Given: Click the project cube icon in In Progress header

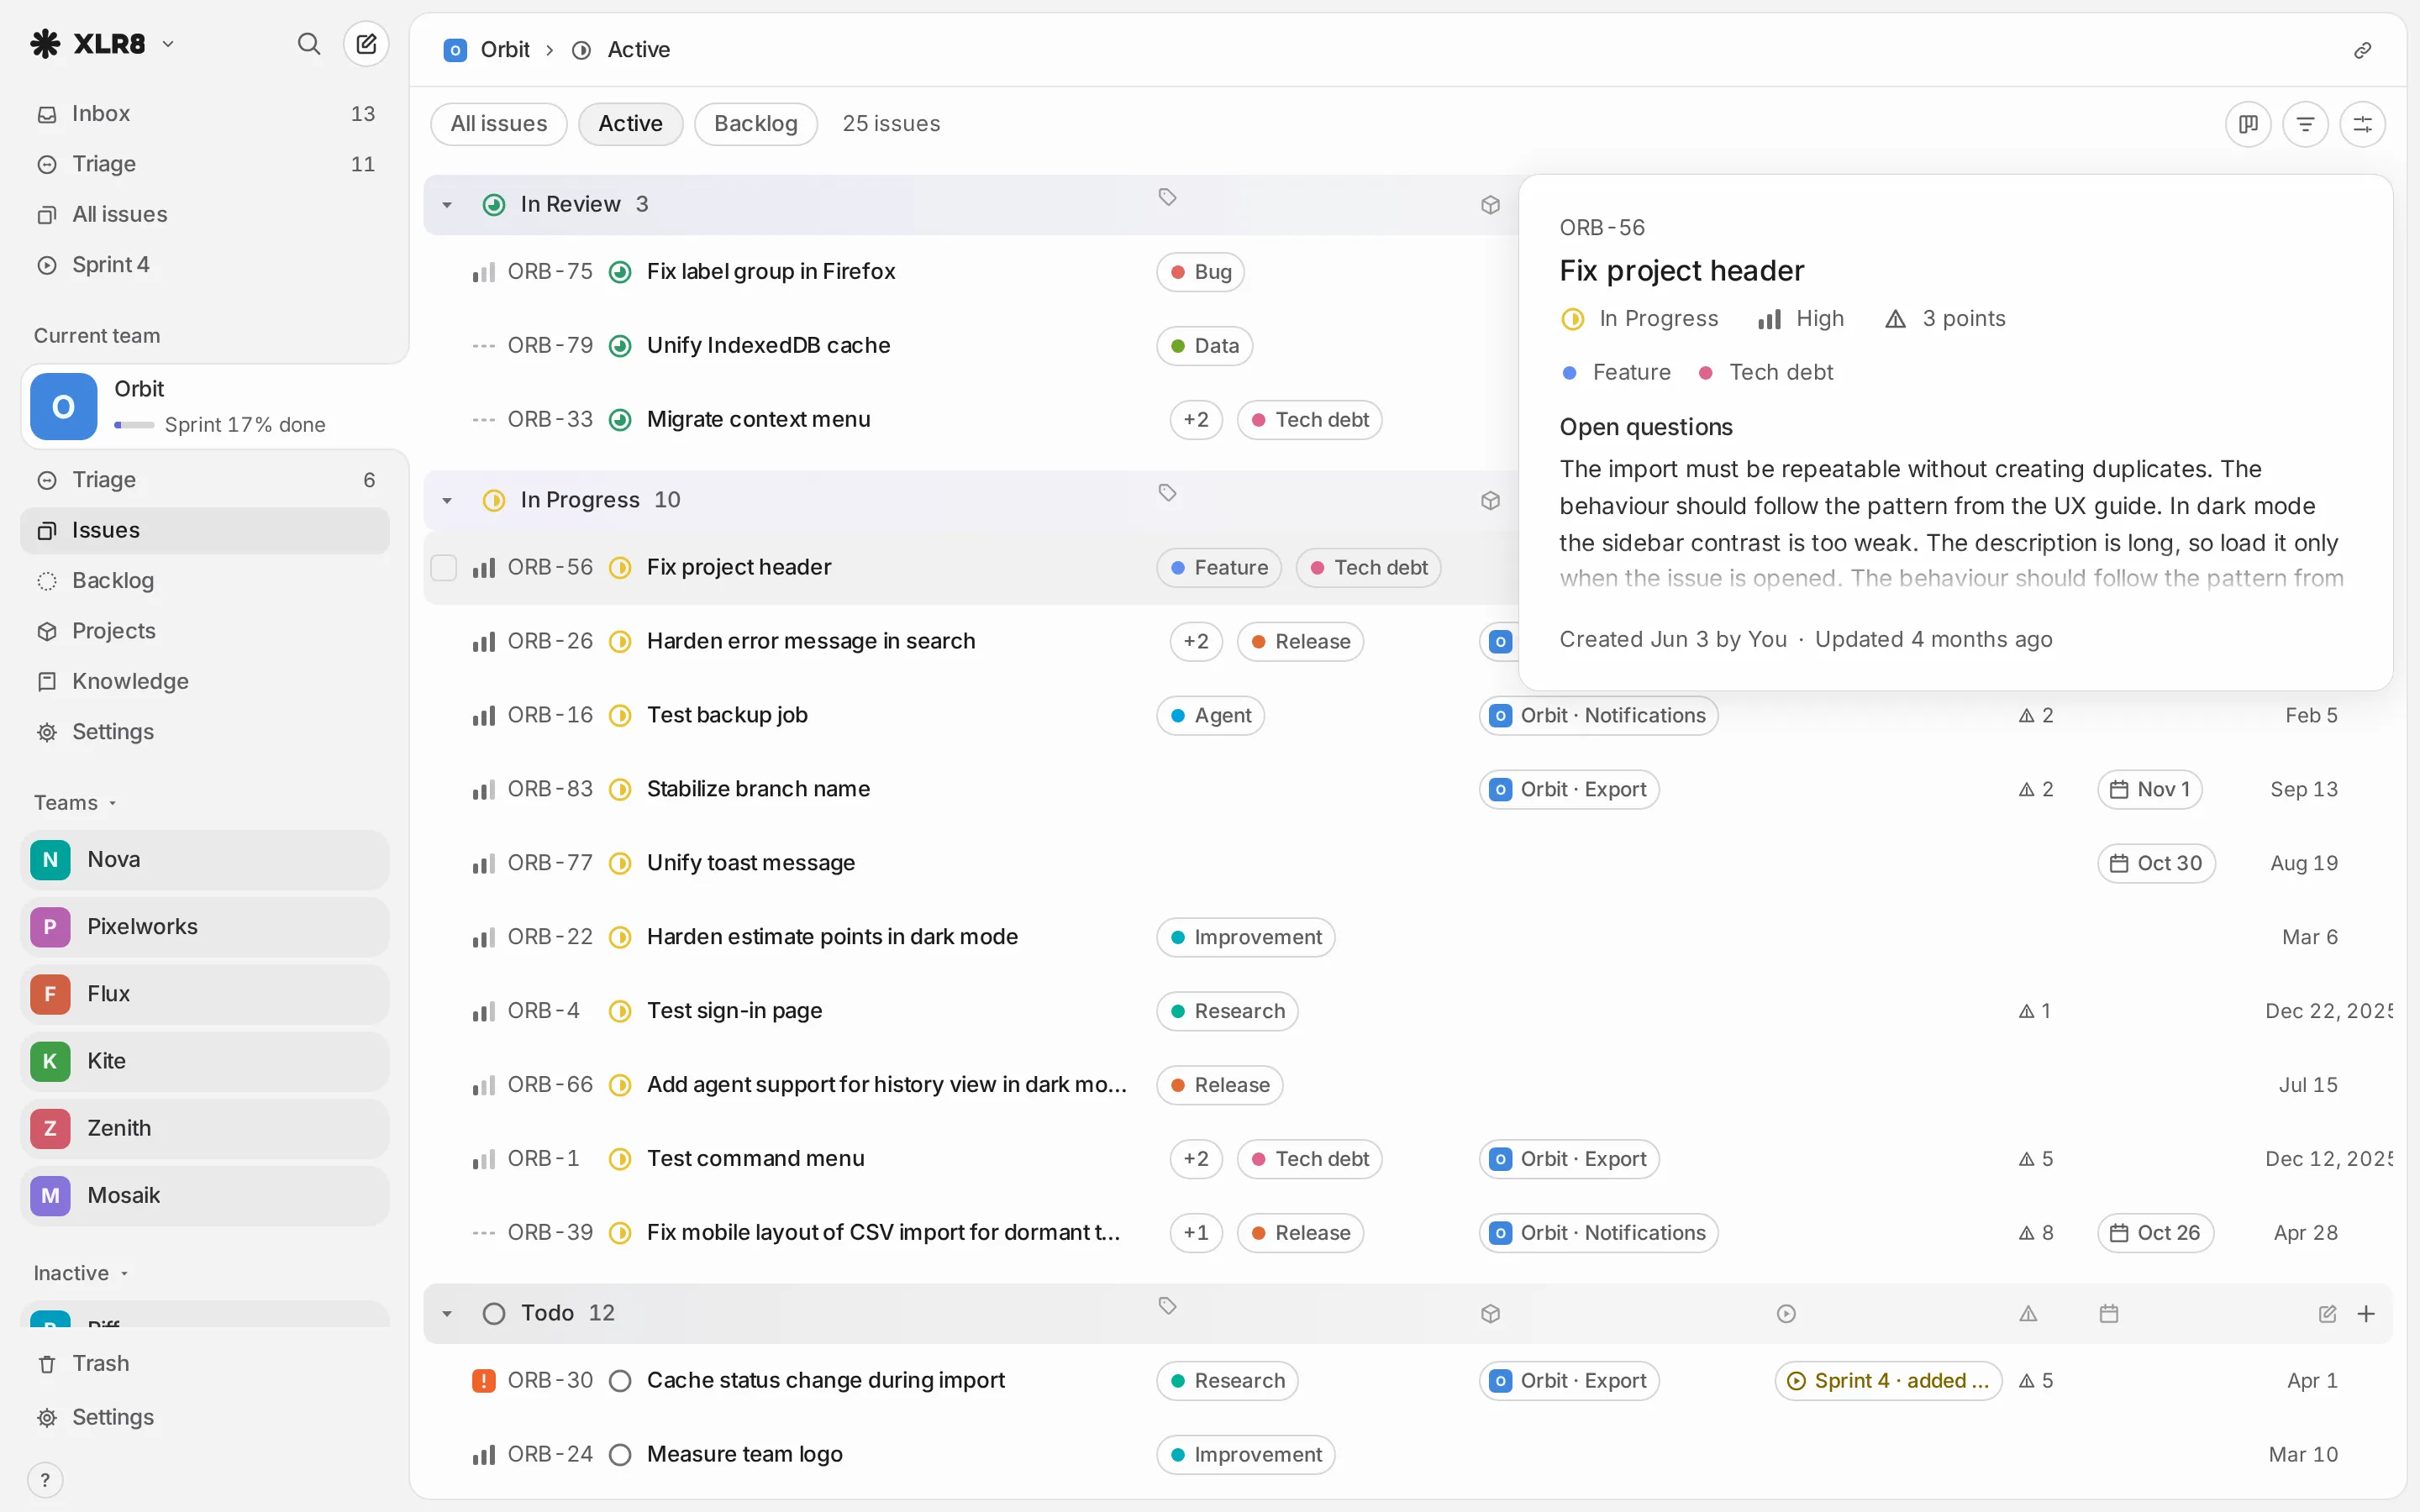Looking at the screenshot, I should point(1490,500).
